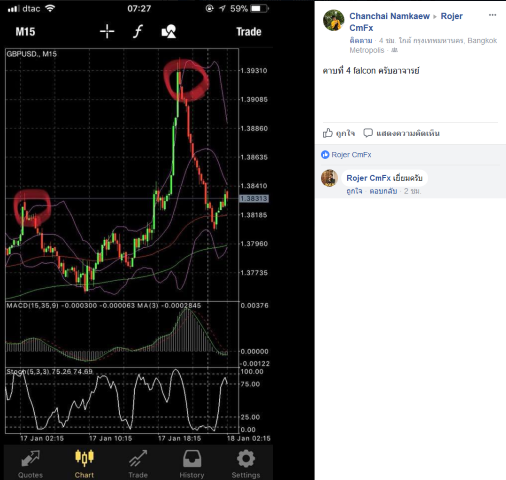Click the 1.37735 price axis label
506x480 pixels.
(254, 273)
